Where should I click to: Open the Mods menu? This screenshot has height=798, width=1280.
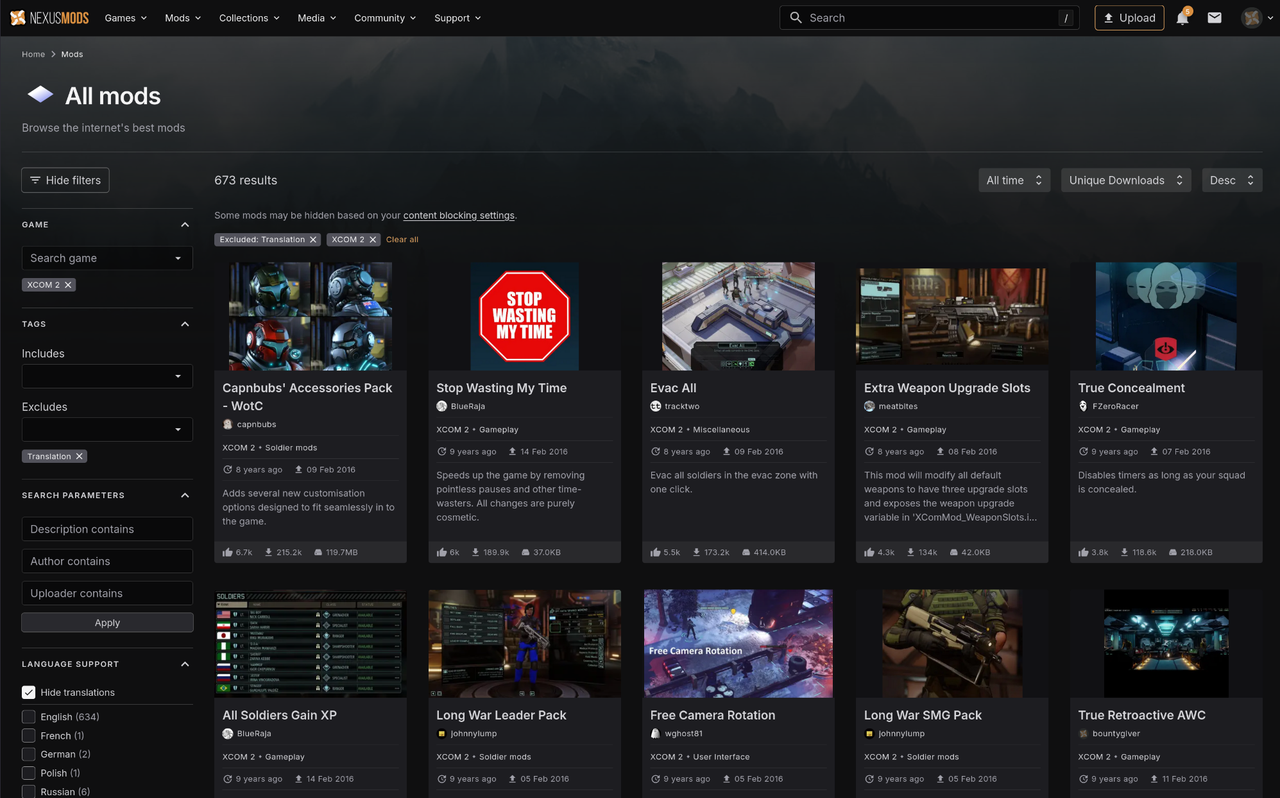coord(183,18)
